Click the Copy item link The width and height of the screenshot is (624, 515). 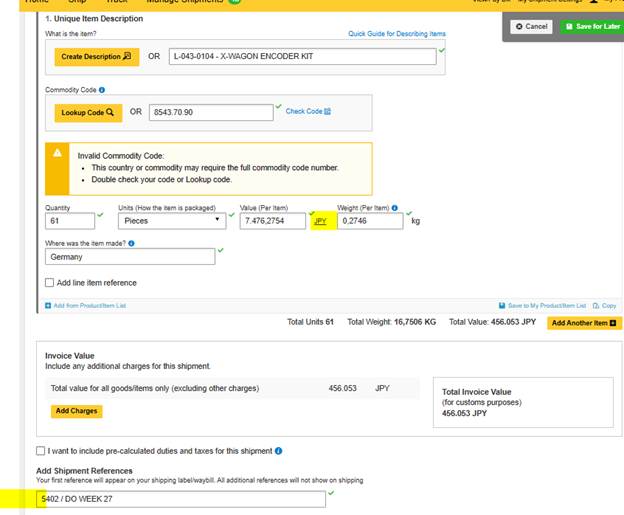(x=604, y=306)
